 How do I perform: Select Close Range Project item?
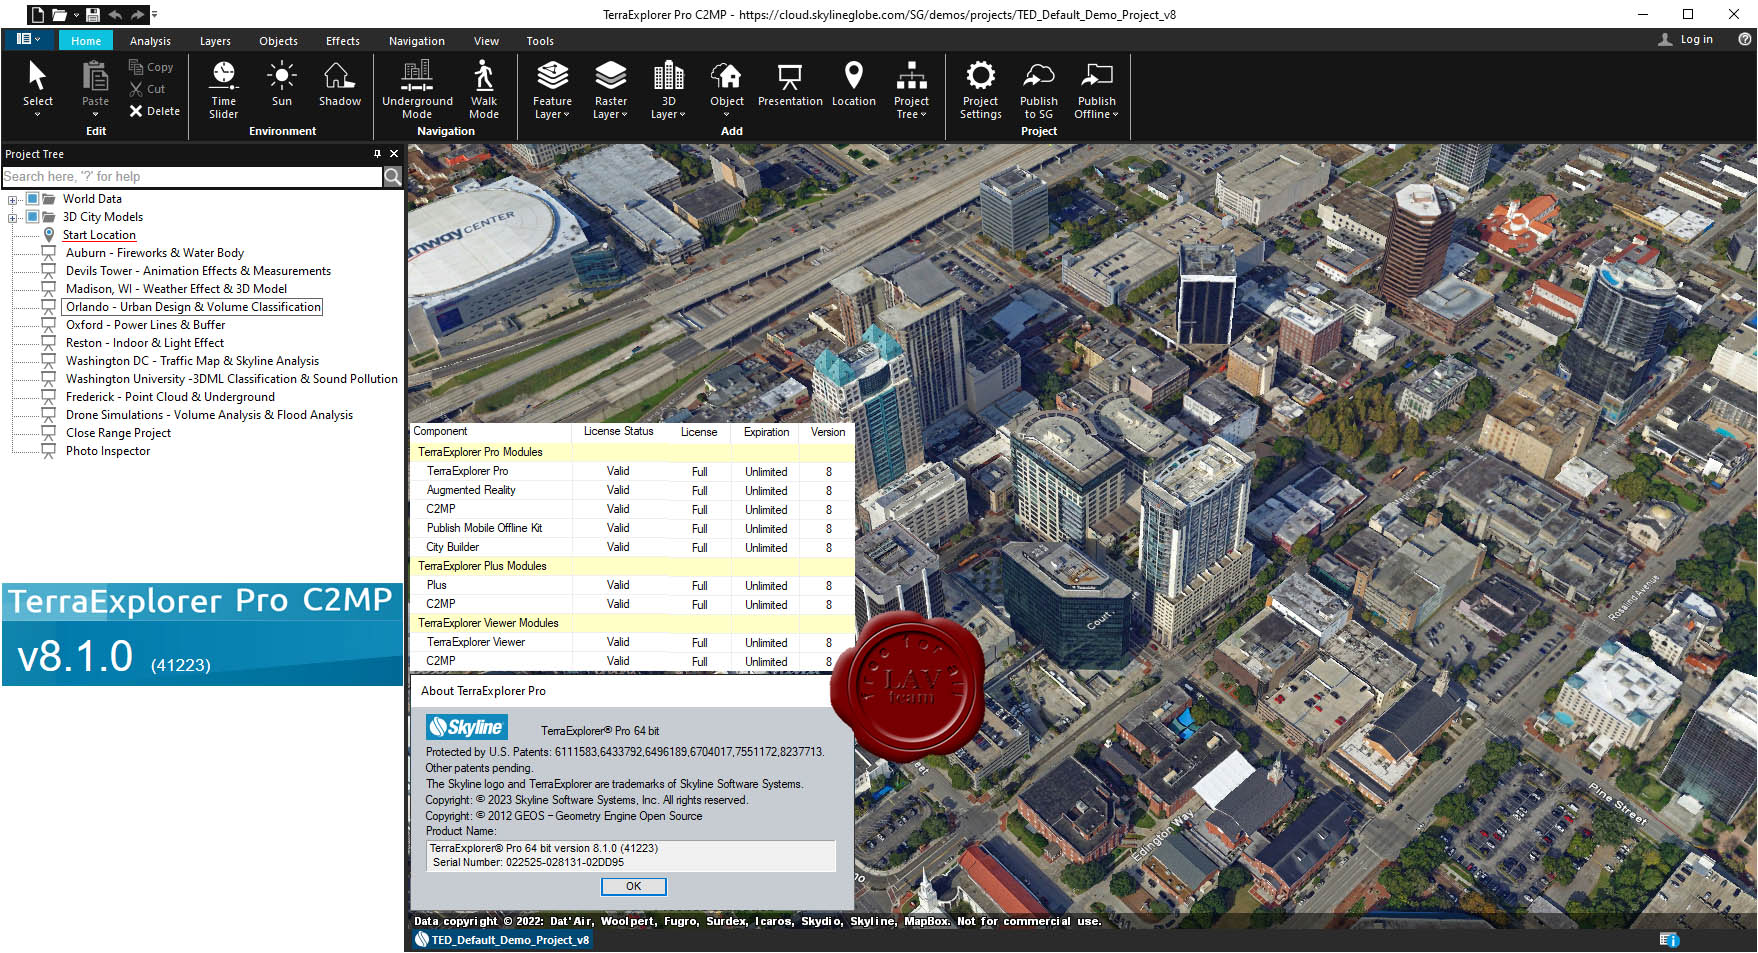point(118,433)
